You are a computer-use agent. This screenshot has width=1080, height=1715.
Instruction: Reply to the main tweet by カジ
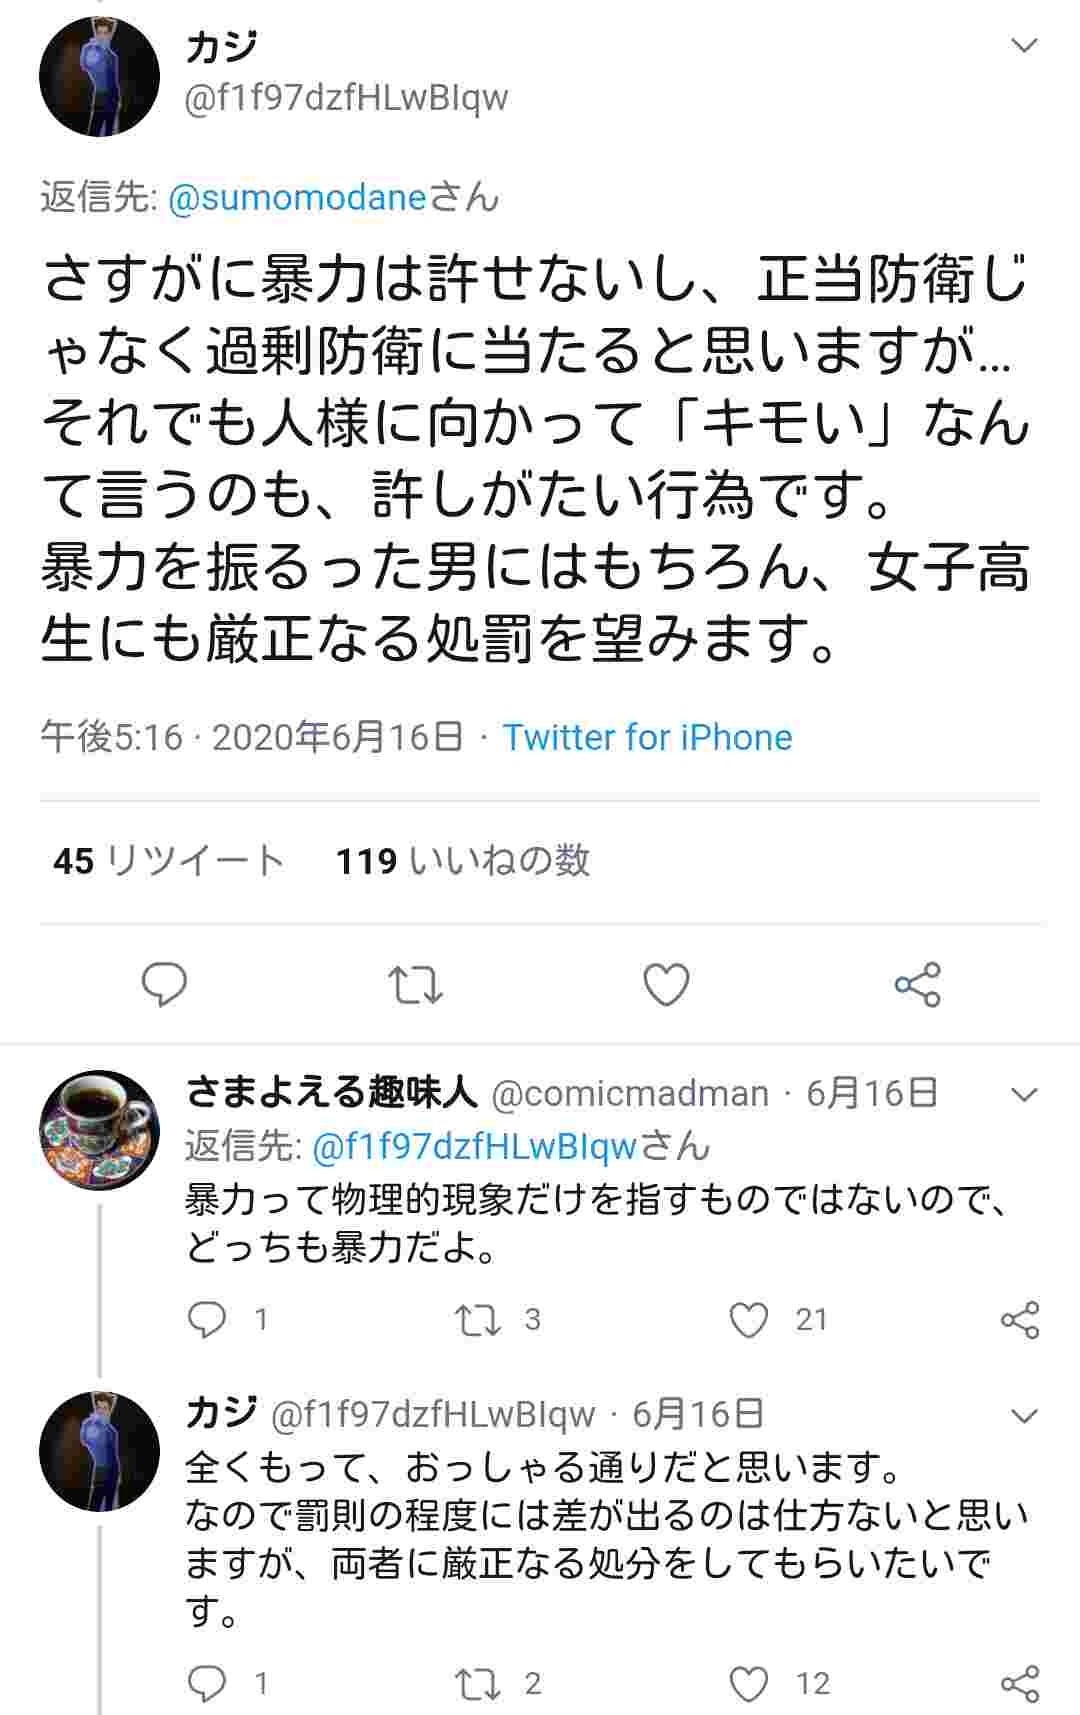tap(164, 985)
